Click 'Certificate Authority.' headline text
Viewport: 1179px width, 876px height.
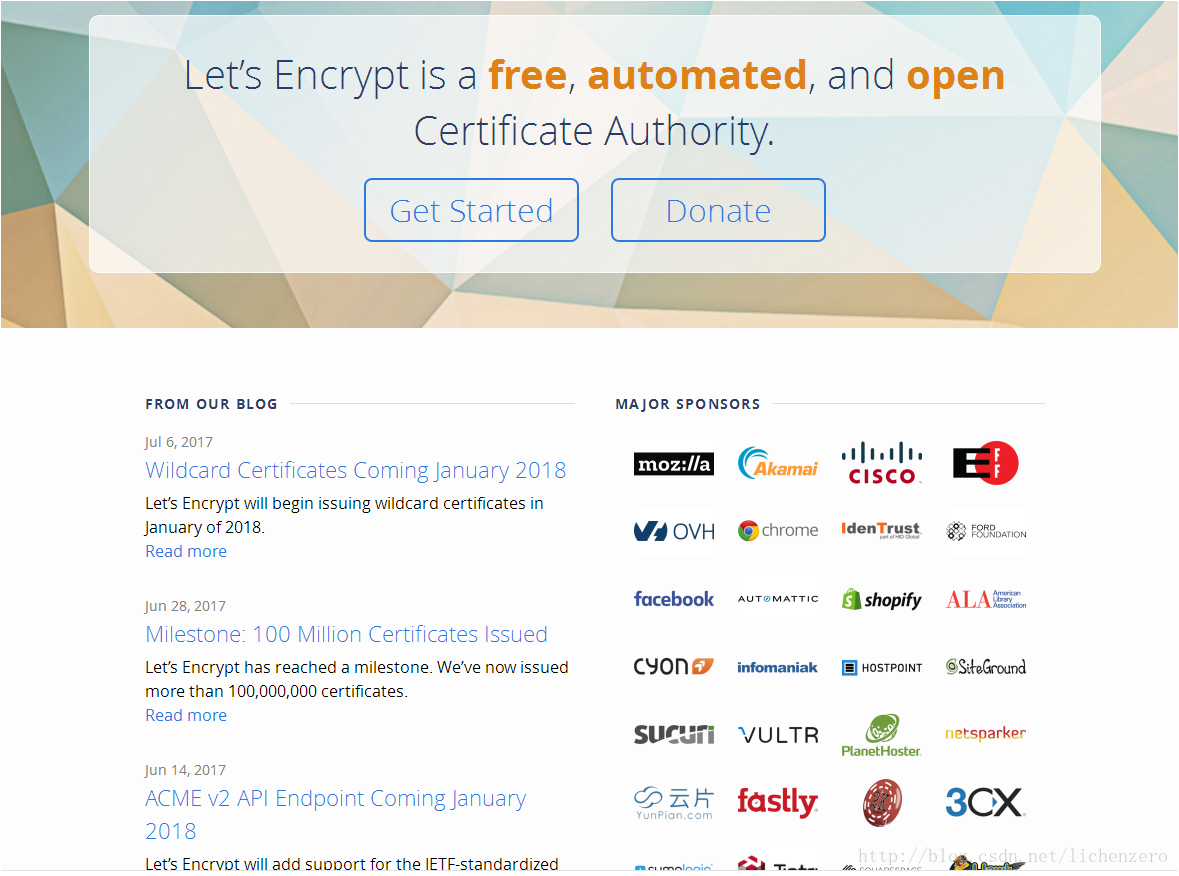coord(594,132)
